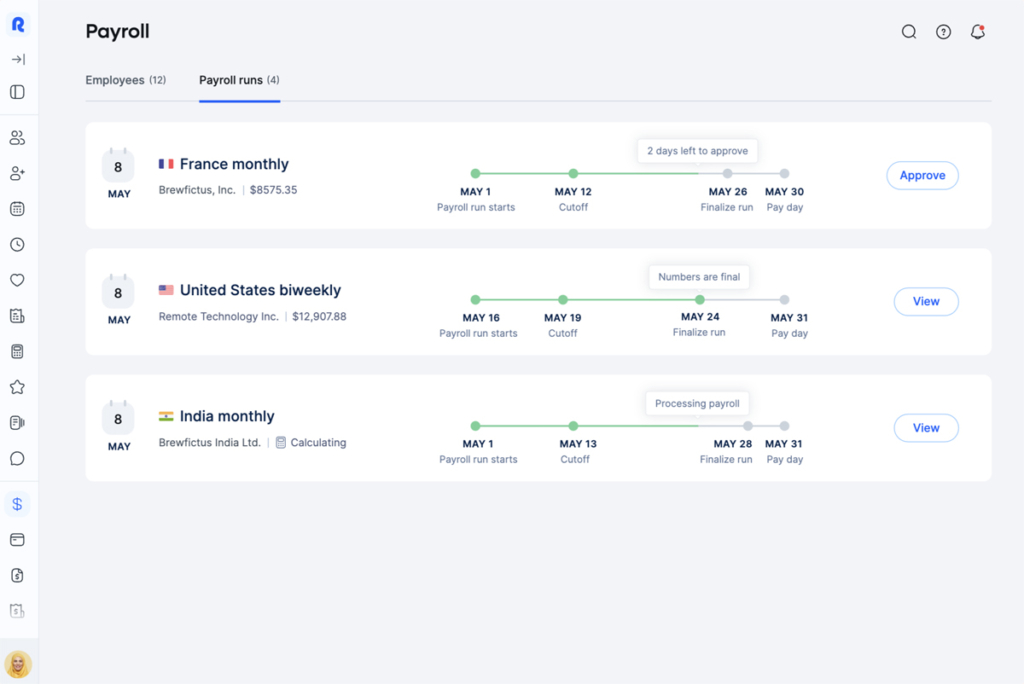Click the May 26 marker on France timeline
This screenshot has width=1024, height=684.
[726, 172]
